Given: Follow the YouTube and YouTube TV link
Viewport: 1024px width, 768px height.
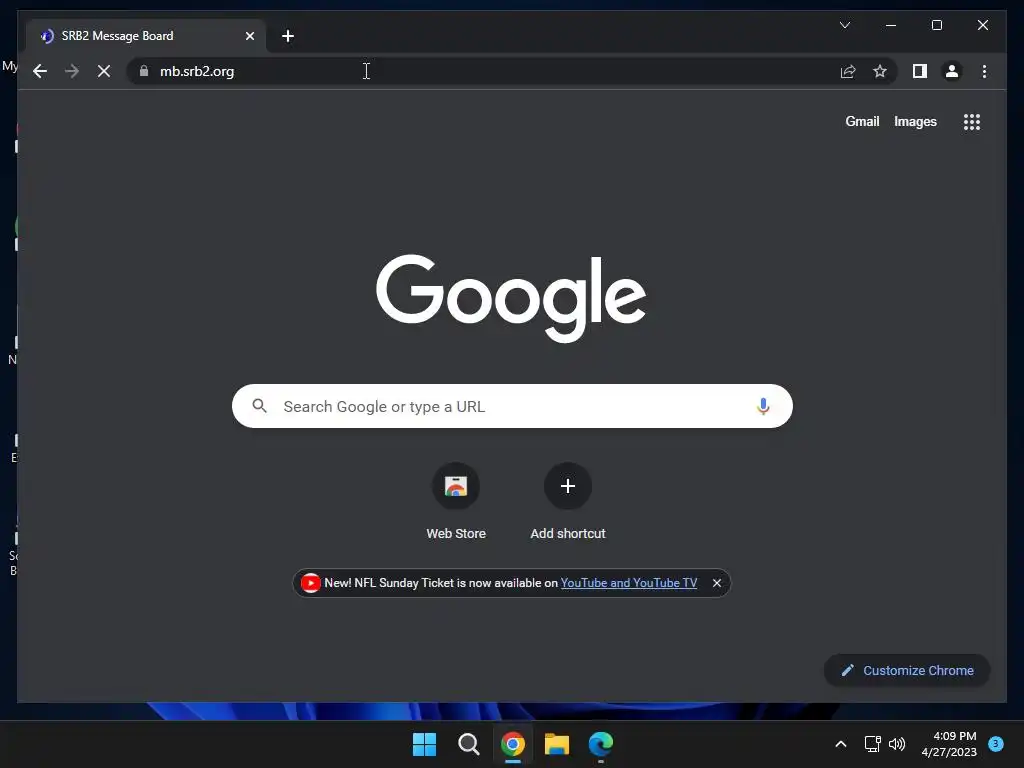Looking at the screenshot, I should 628,583.
